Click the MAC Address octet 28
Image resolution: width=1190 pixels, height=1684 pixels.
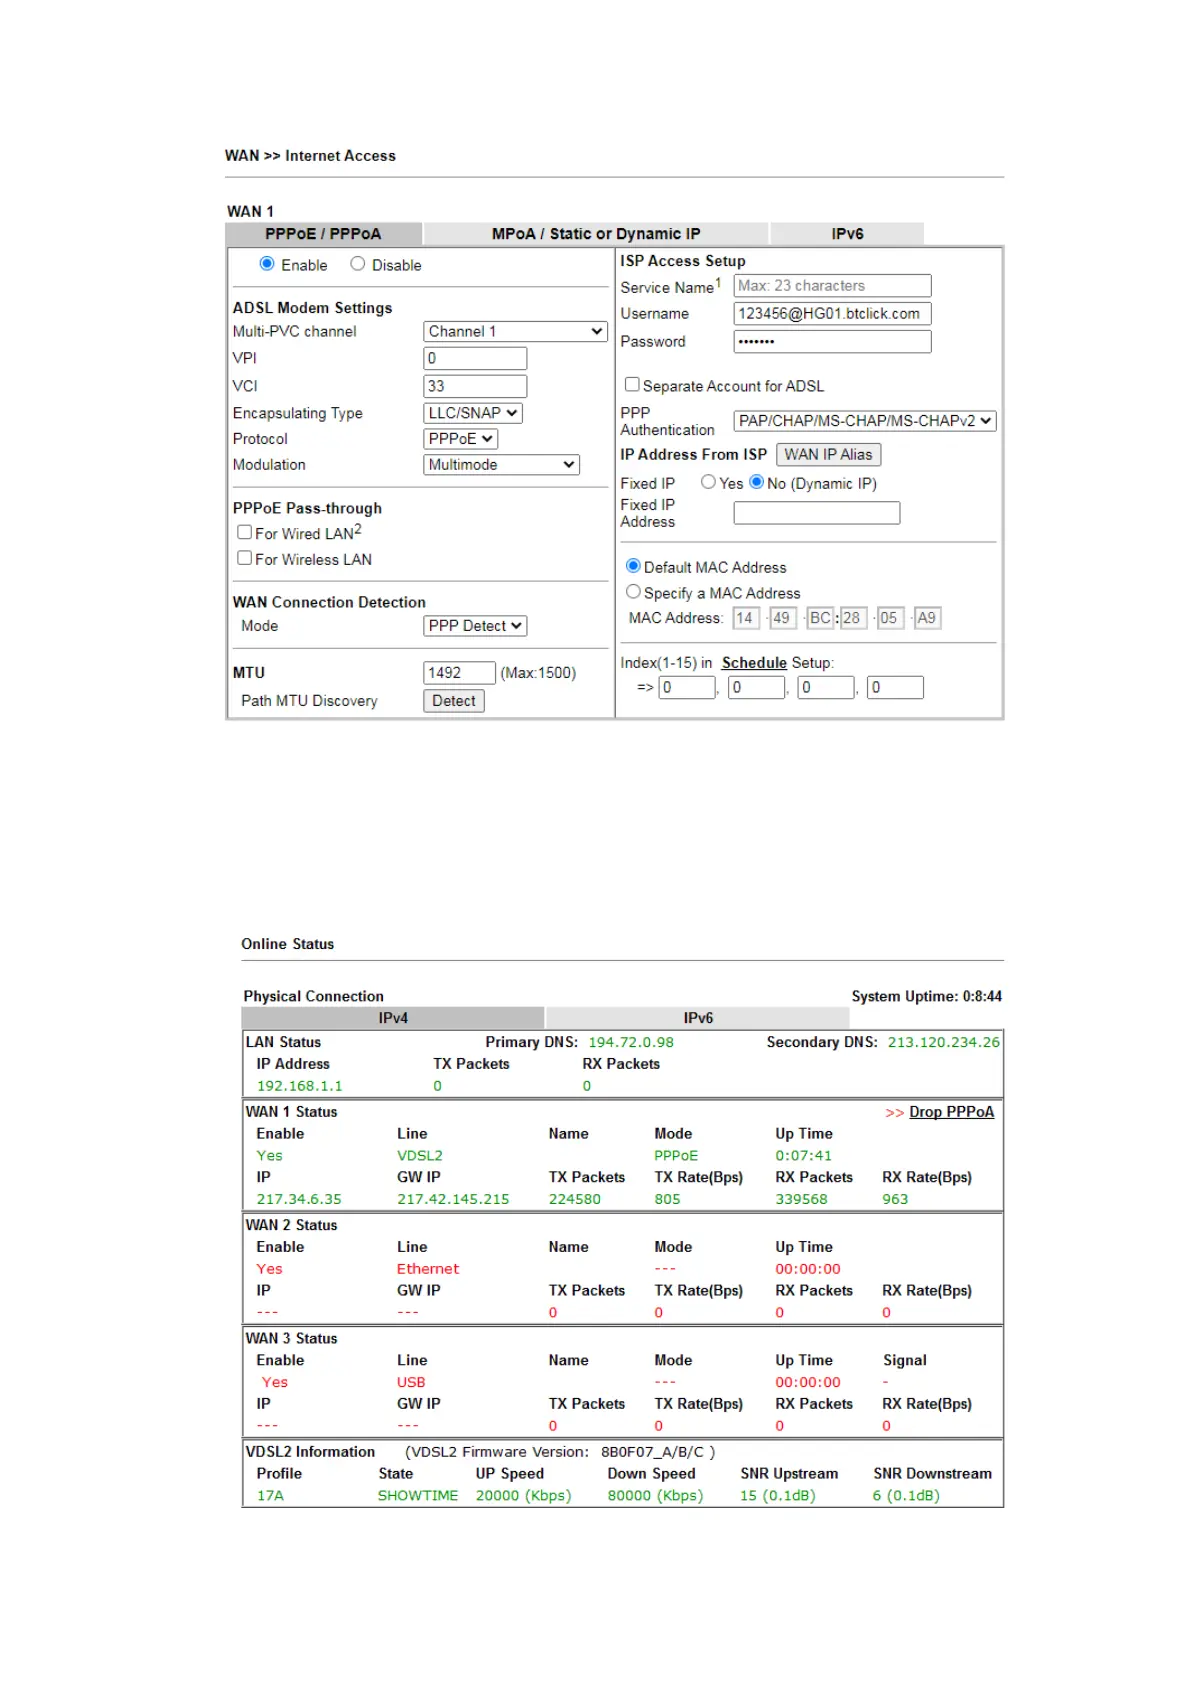pos(852,618)
